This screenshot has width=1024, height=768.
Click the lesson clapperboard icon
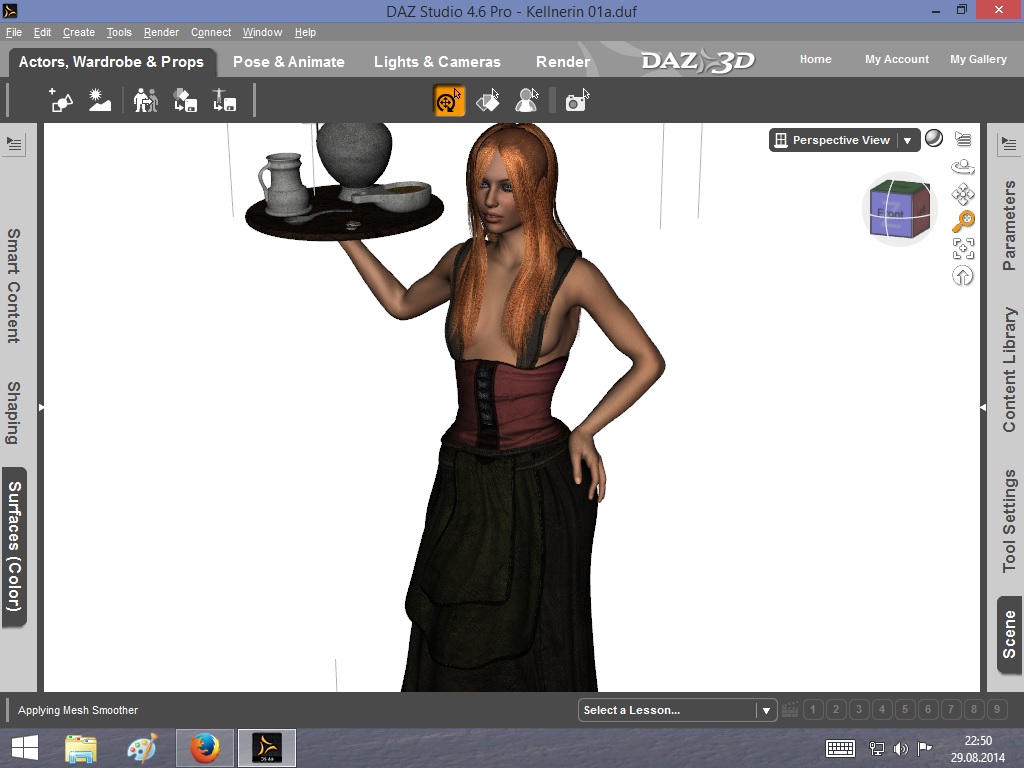(x=790, y=709)
